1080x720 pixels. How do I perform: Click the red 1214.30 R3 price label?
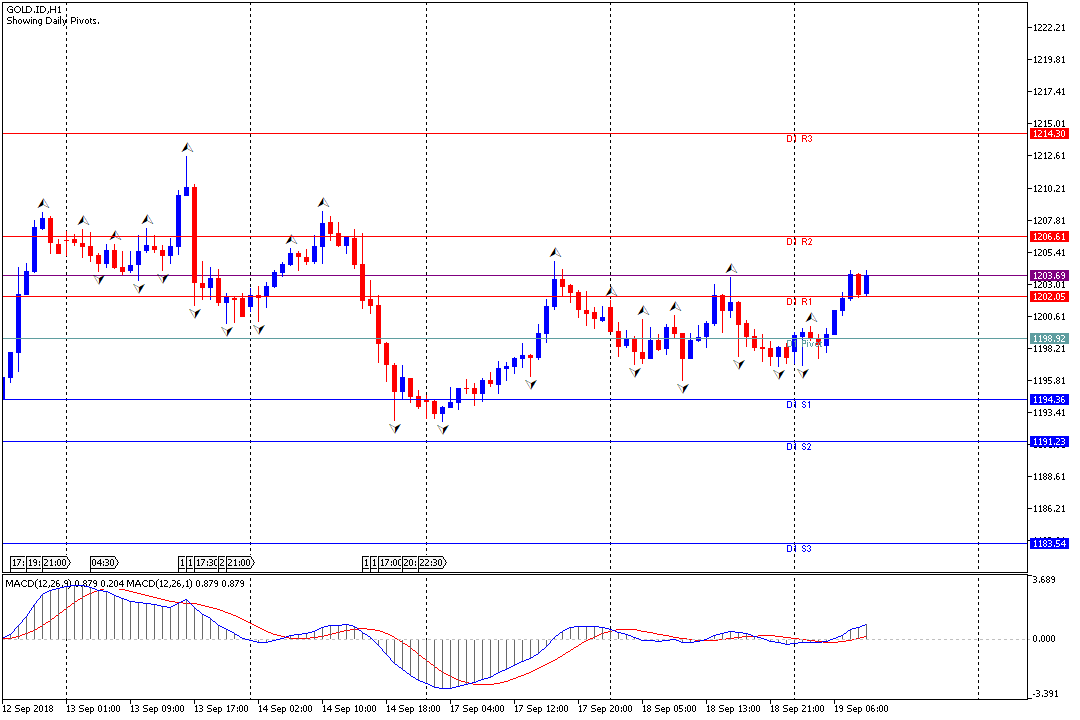(x=1049, y=134)
